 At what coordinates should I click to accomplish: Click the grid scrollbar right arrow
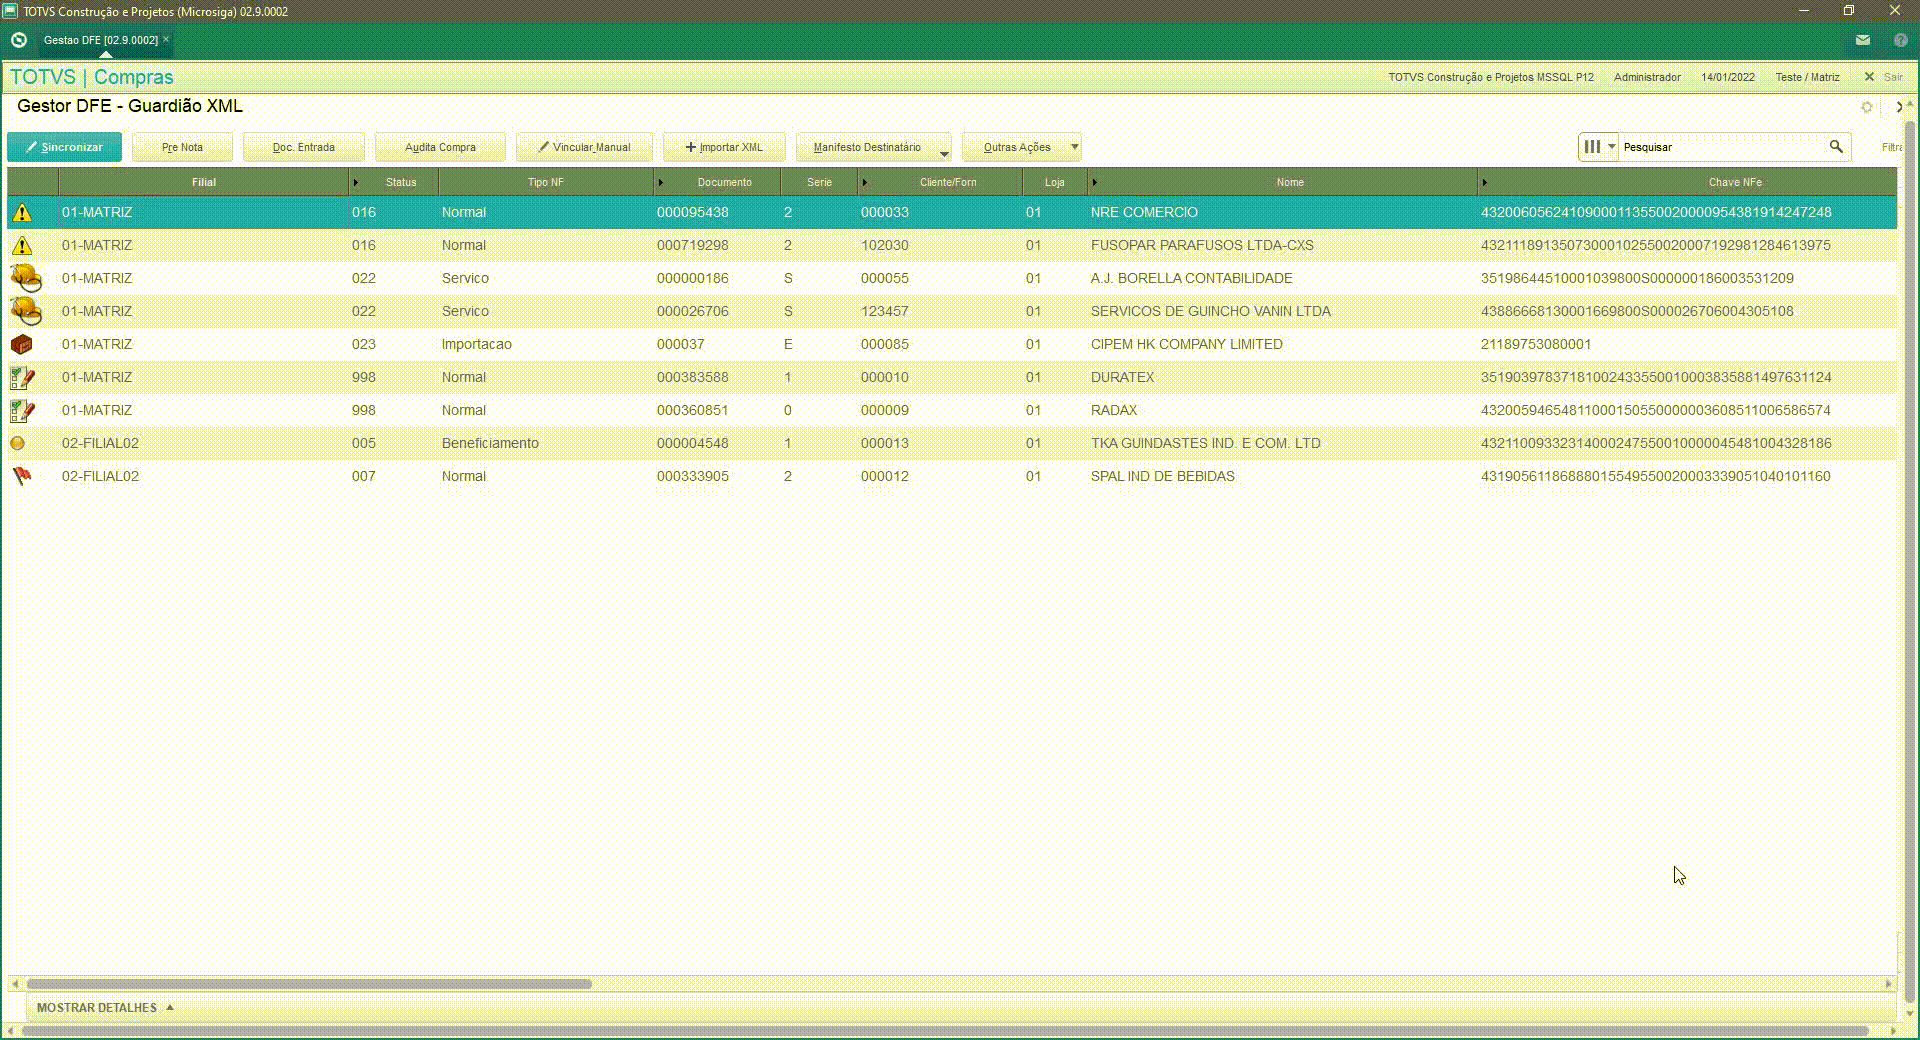point(1889,984)
